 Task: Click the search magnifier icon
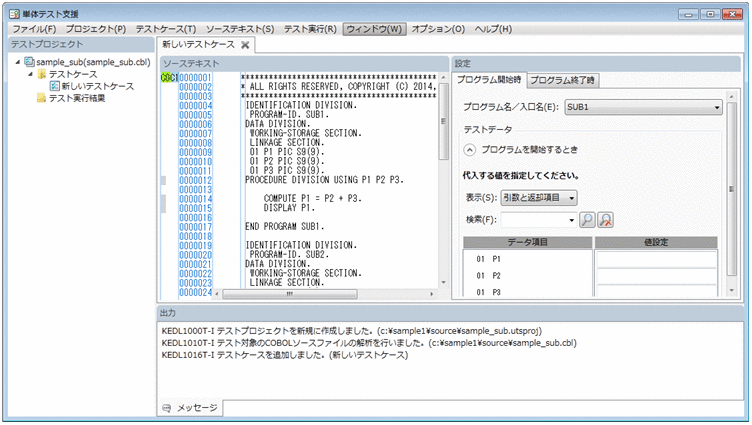(x=587, y=220)
